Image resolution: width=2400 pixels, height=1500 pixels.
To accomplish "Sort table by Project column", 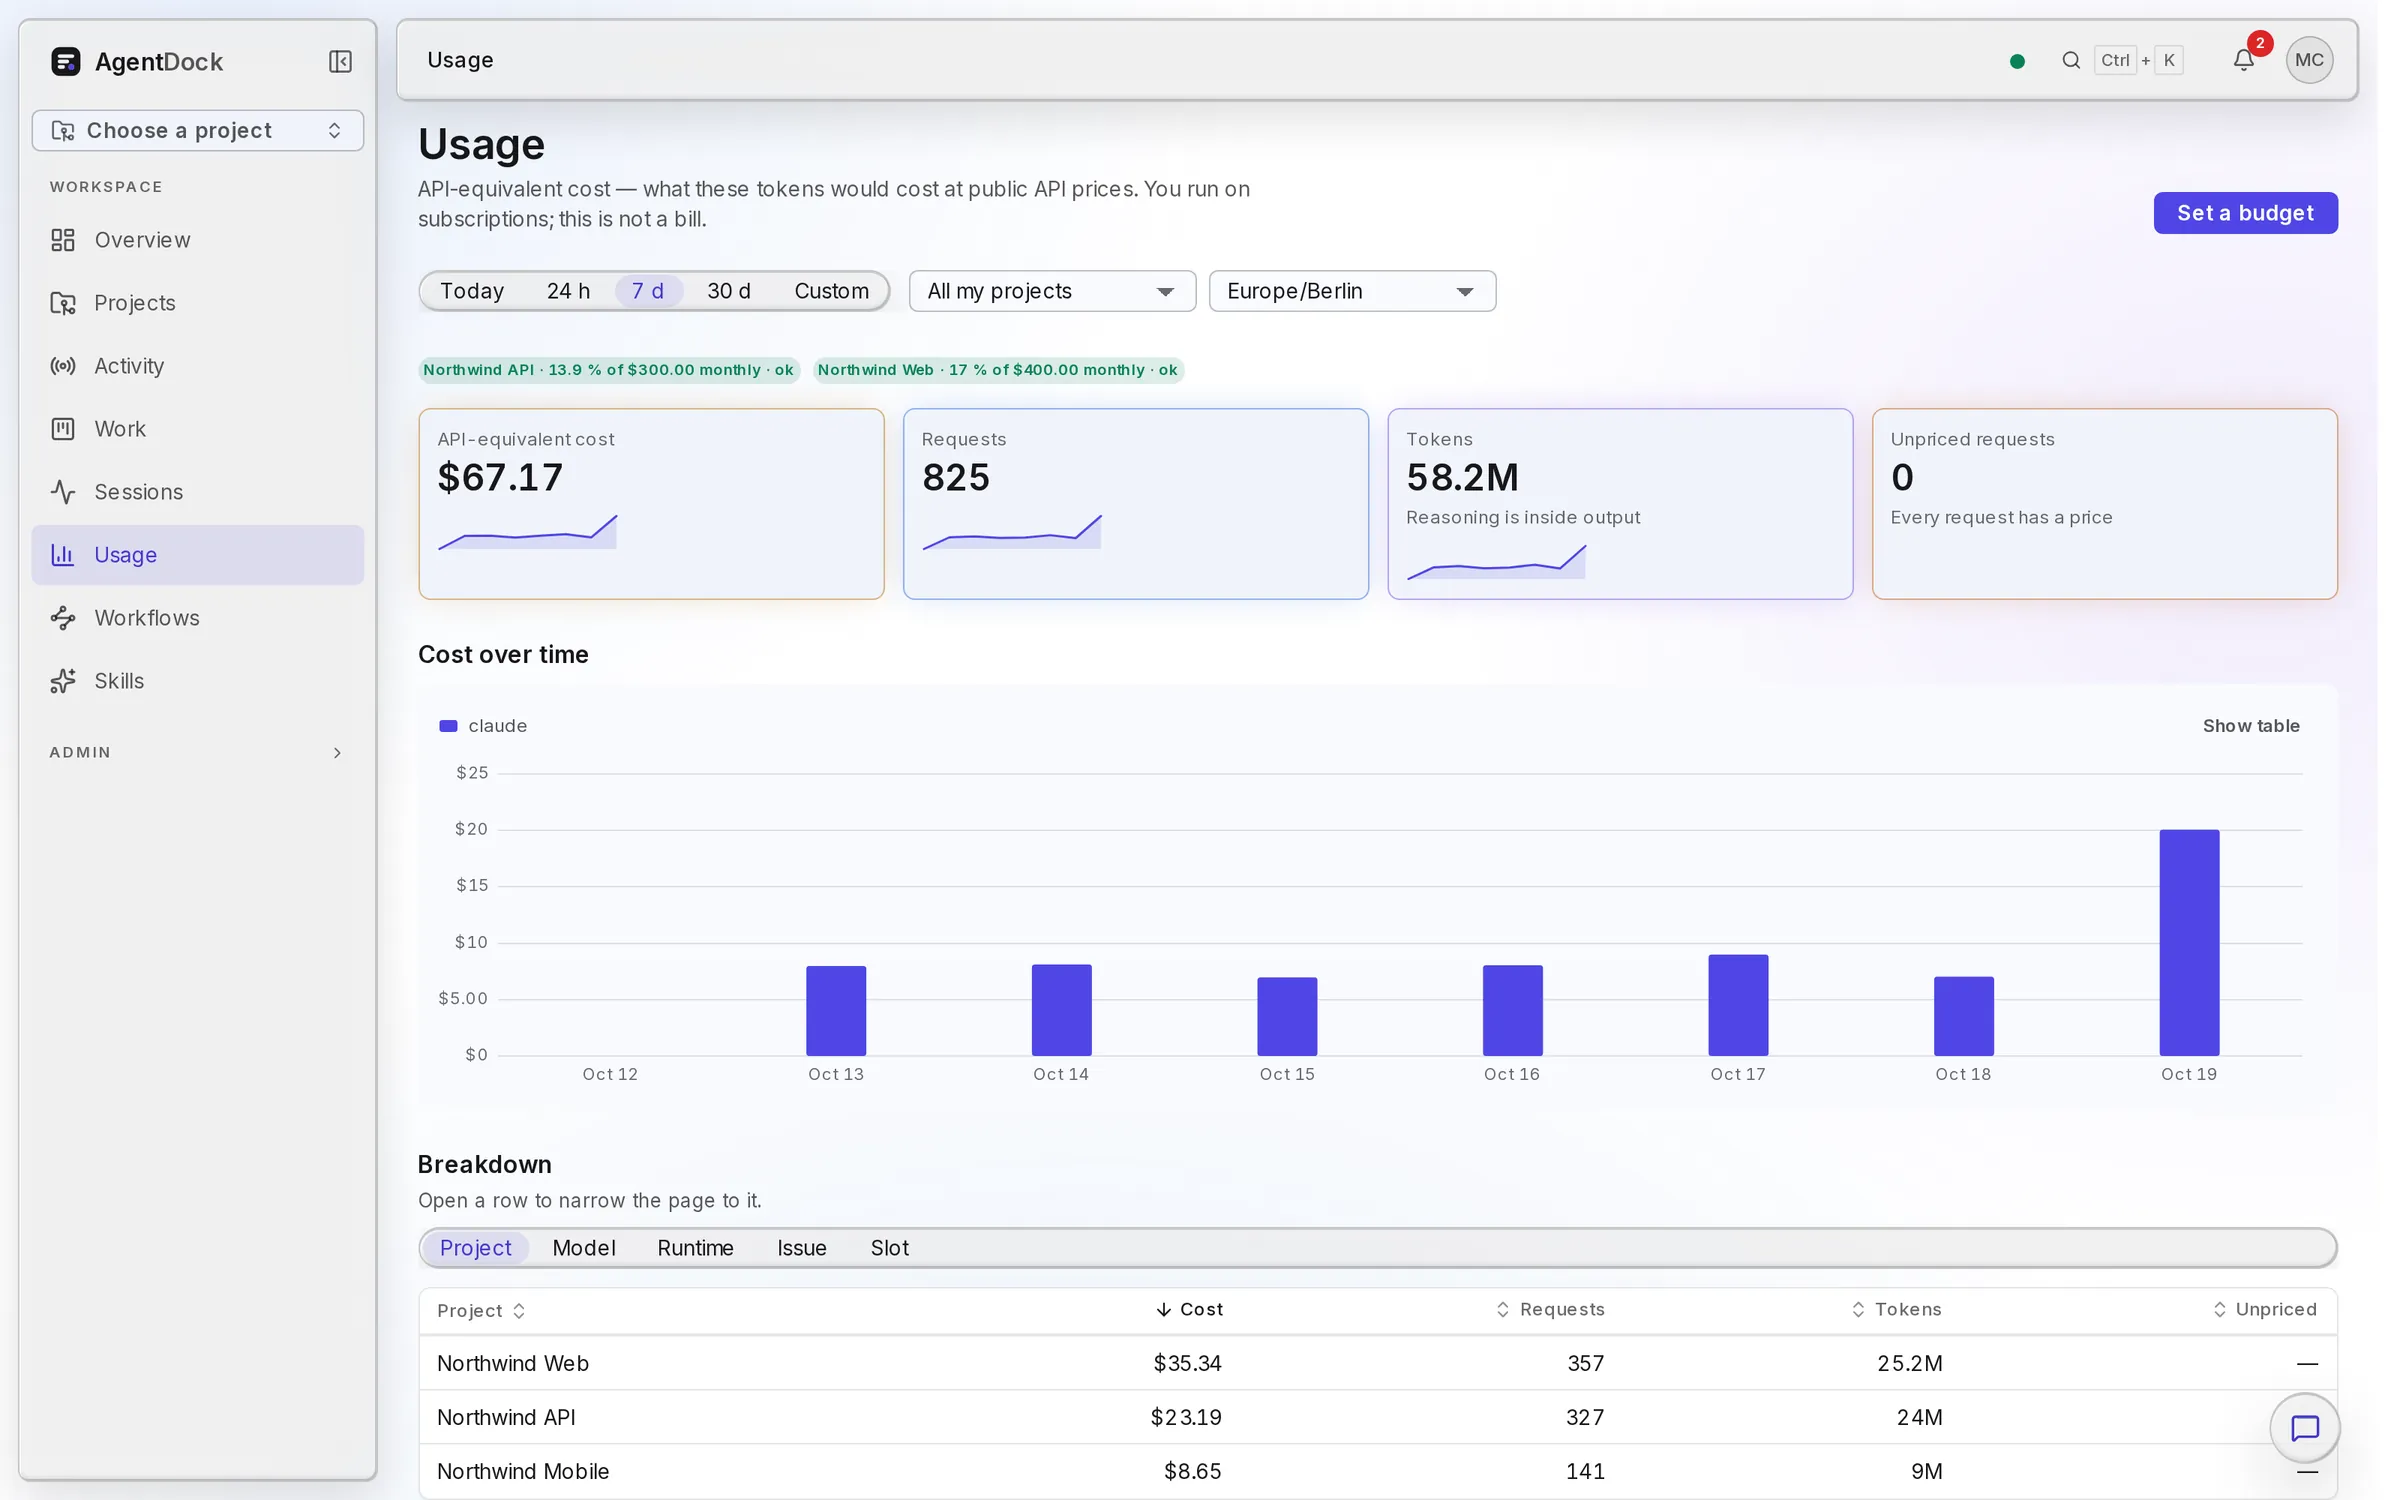I will [x=481, y=1311].
